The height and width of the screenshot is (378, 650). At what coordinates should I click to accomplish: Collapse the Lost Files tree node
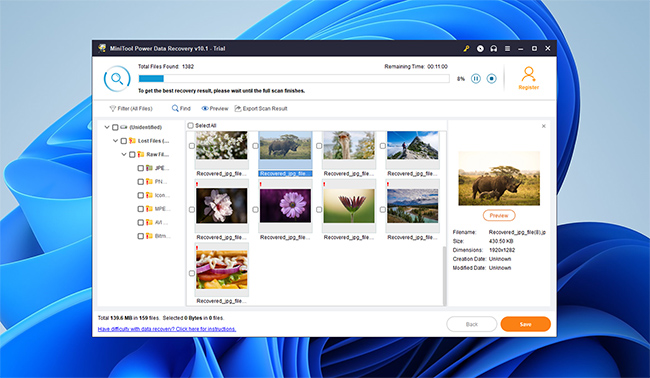click(115, 141)
